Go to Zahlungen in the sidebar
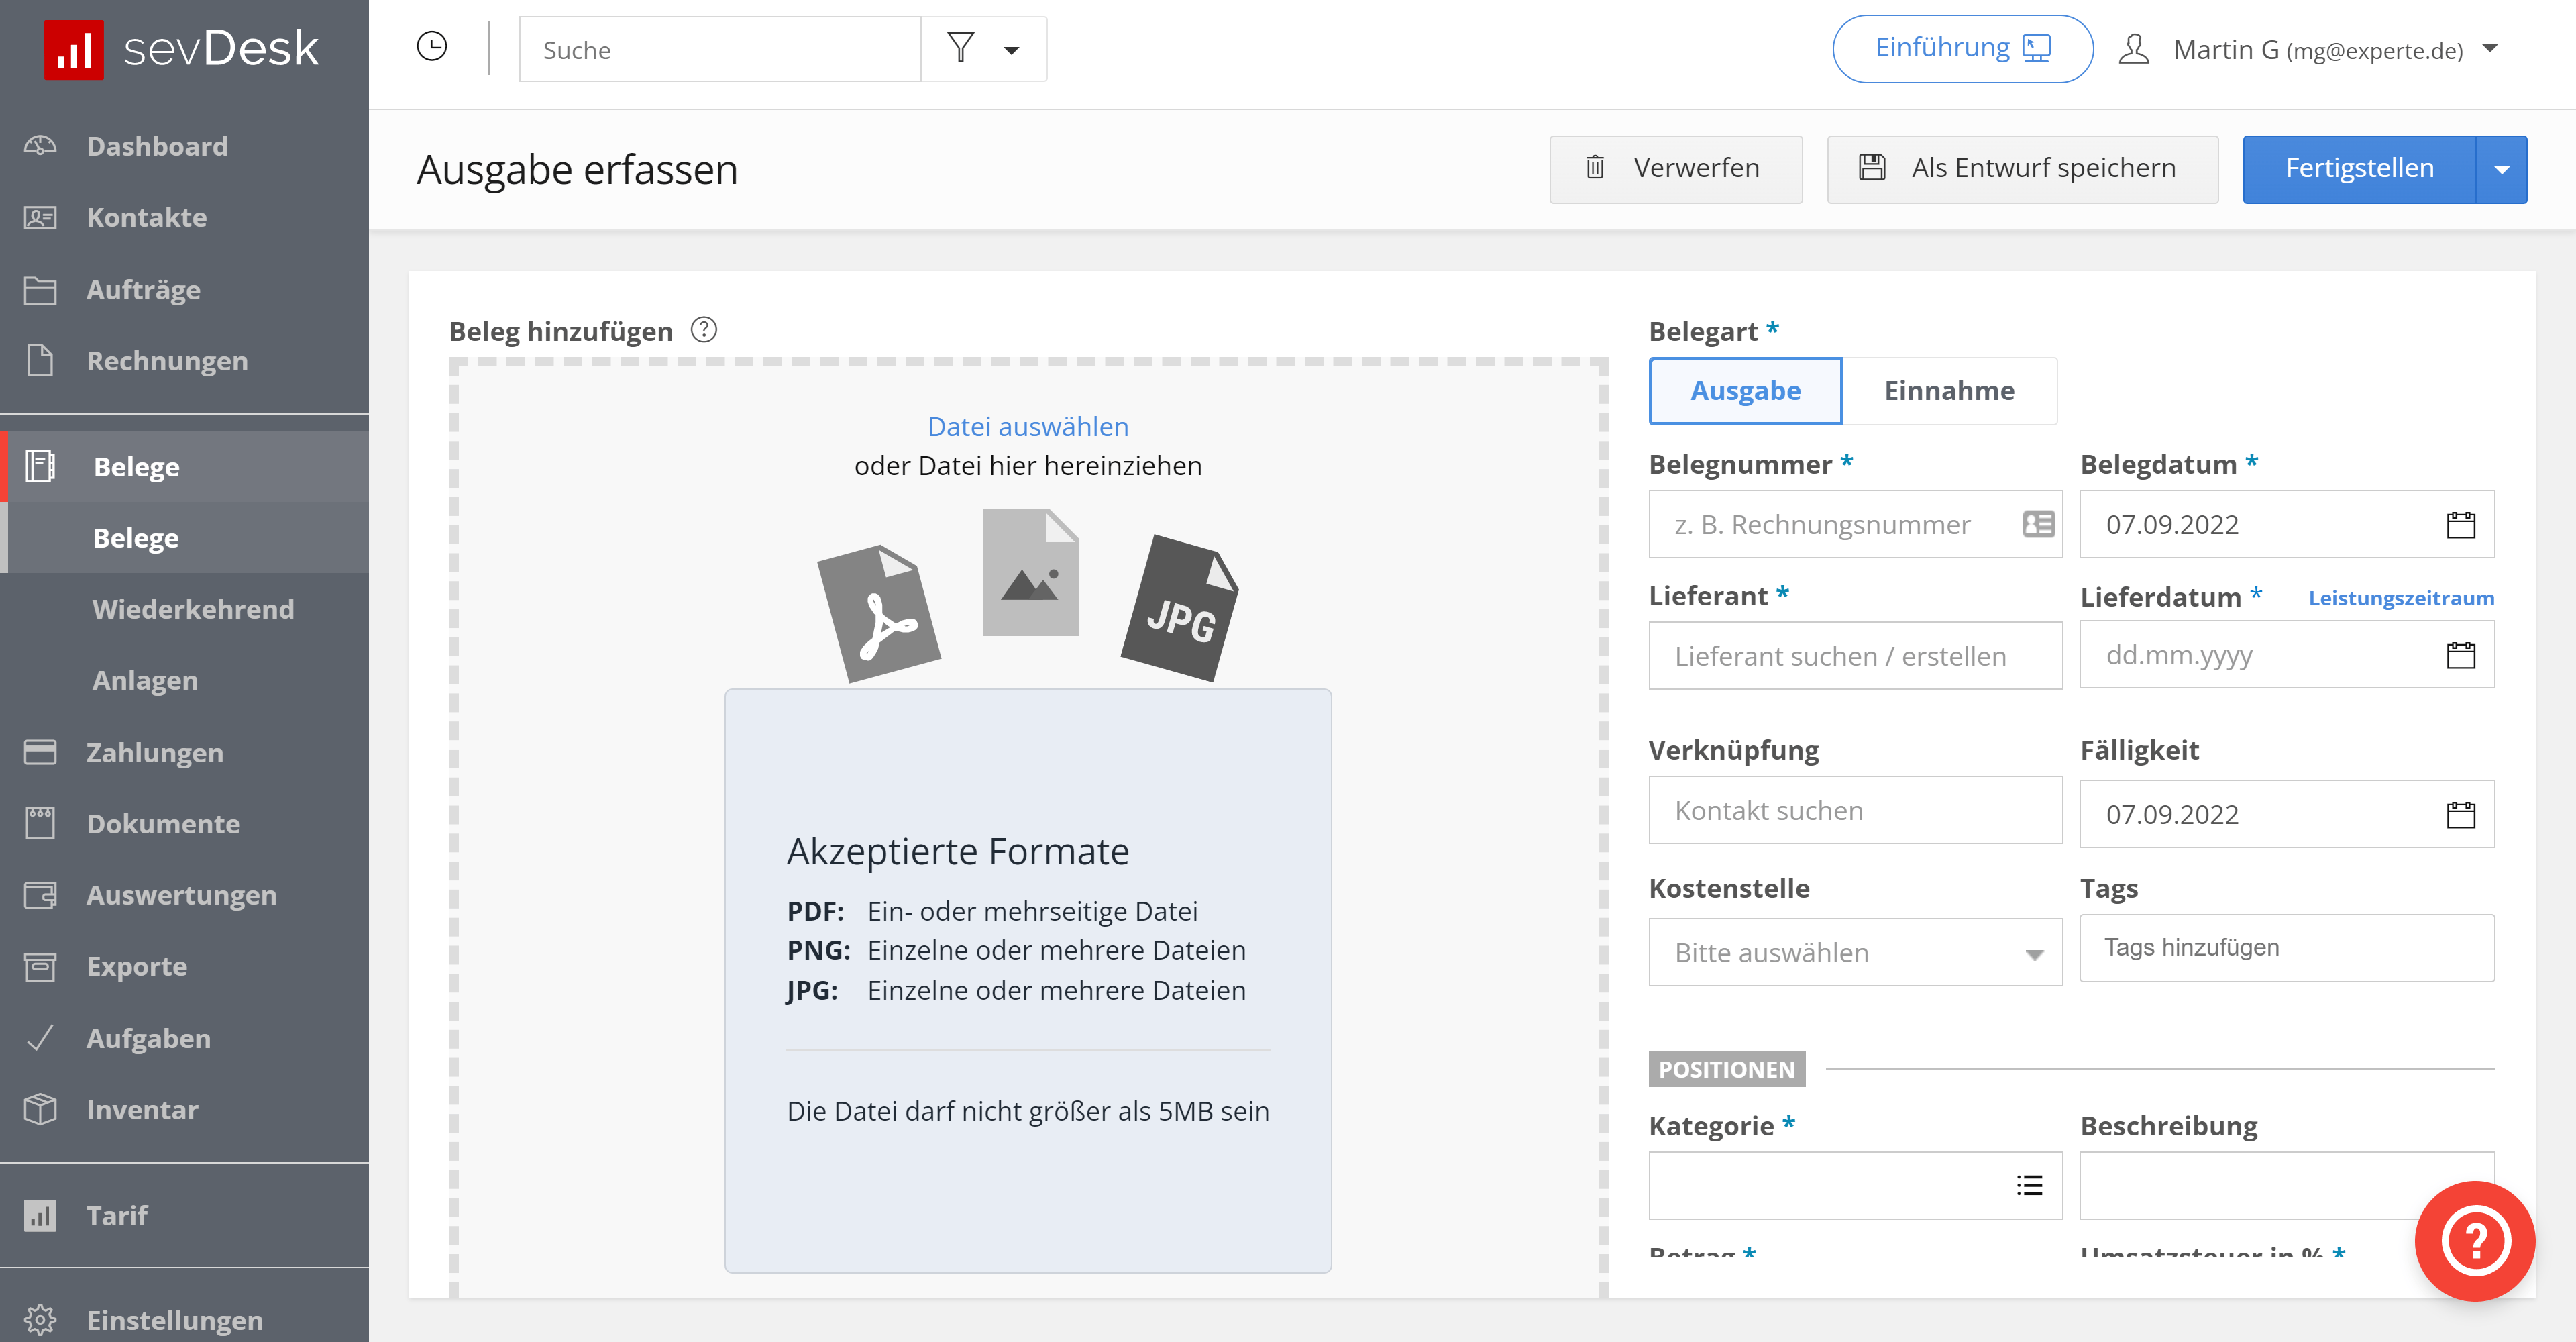 point(155,752)
